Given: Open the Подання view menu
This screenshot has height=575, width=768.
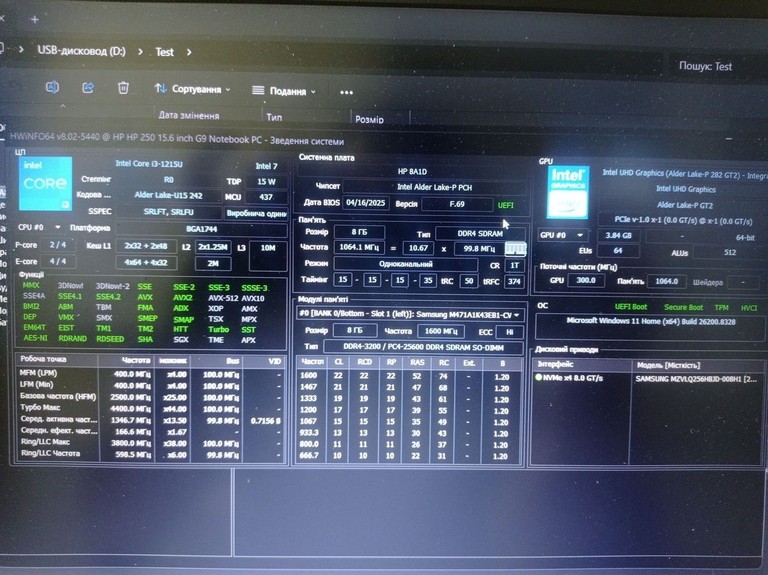Looking at the screenshot, I should [284, 91].
